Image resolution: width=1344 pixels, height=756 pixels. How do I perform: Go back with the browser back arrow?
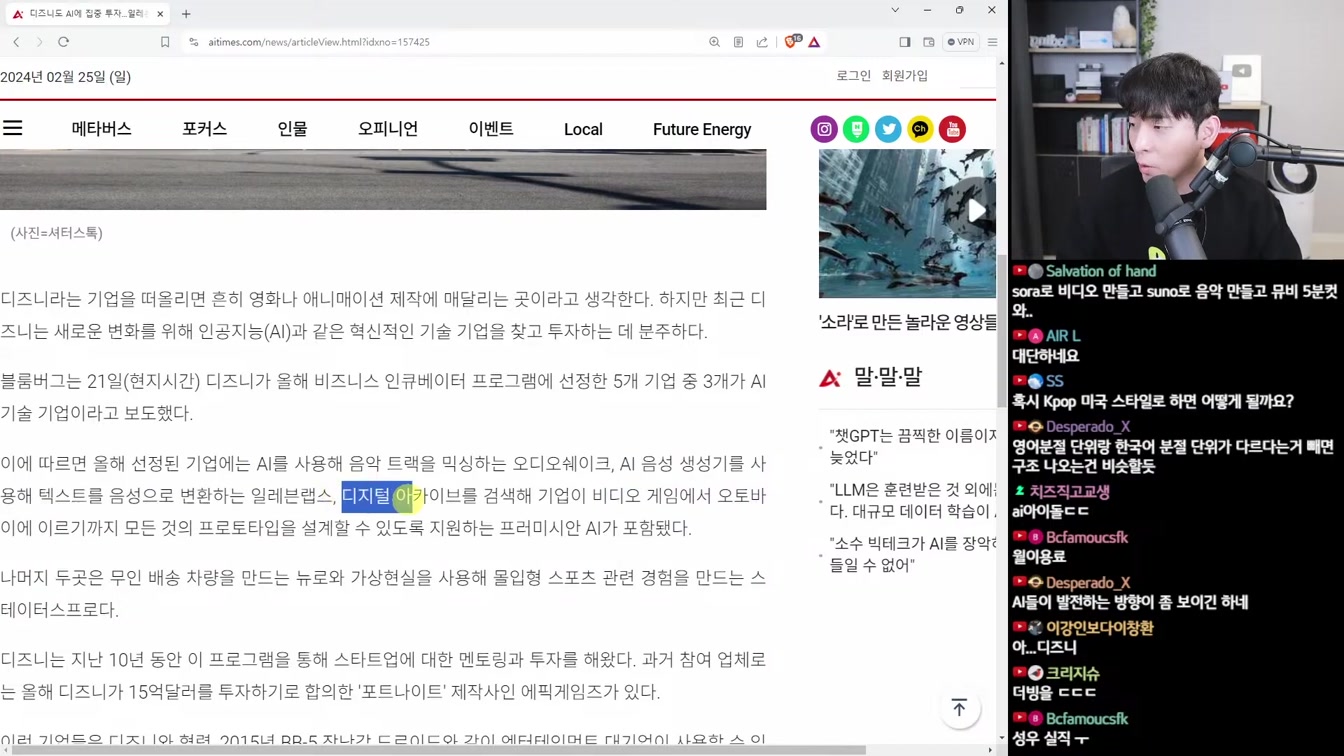coord(16,42)
